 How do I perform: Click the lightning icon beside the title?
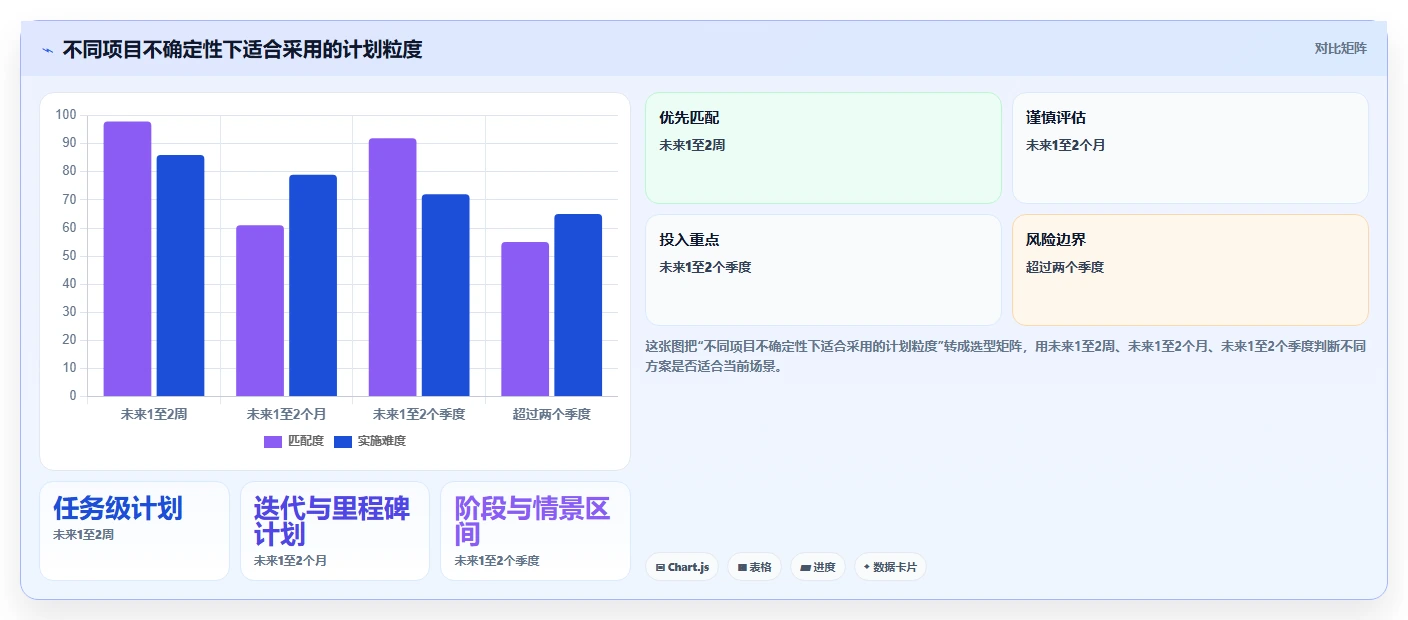coord(47,49)
